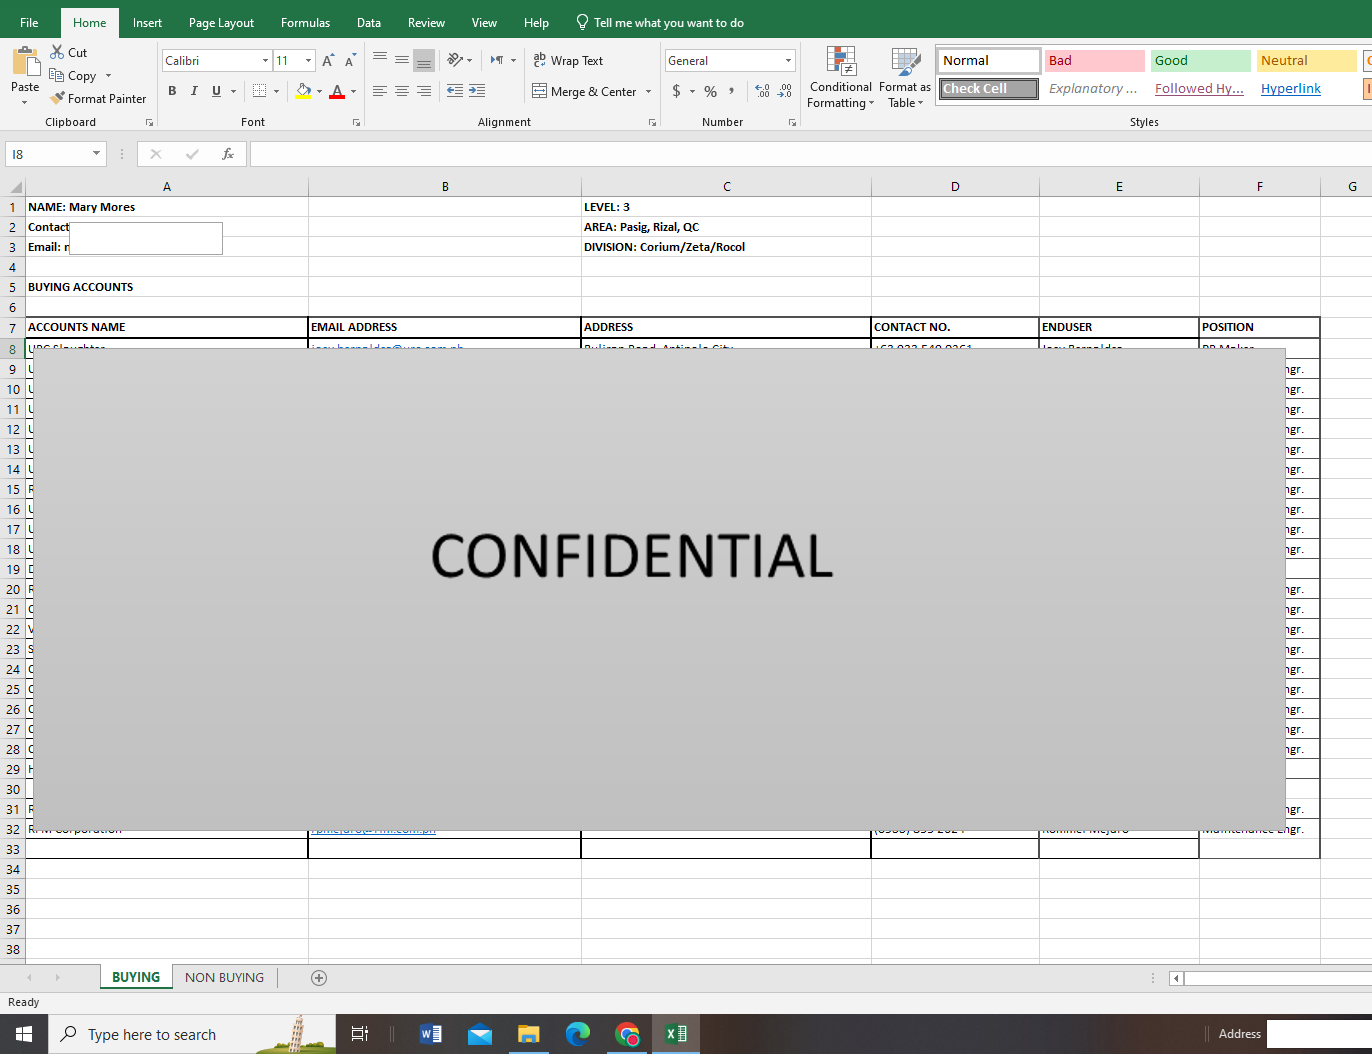Click Decrease Decimal icon
This screenshot has width=1372, height=1054.
pos(785,91)
